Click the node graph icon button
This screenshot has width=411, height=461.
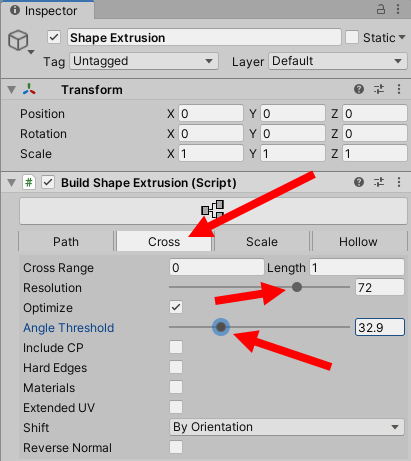[213, 211]
